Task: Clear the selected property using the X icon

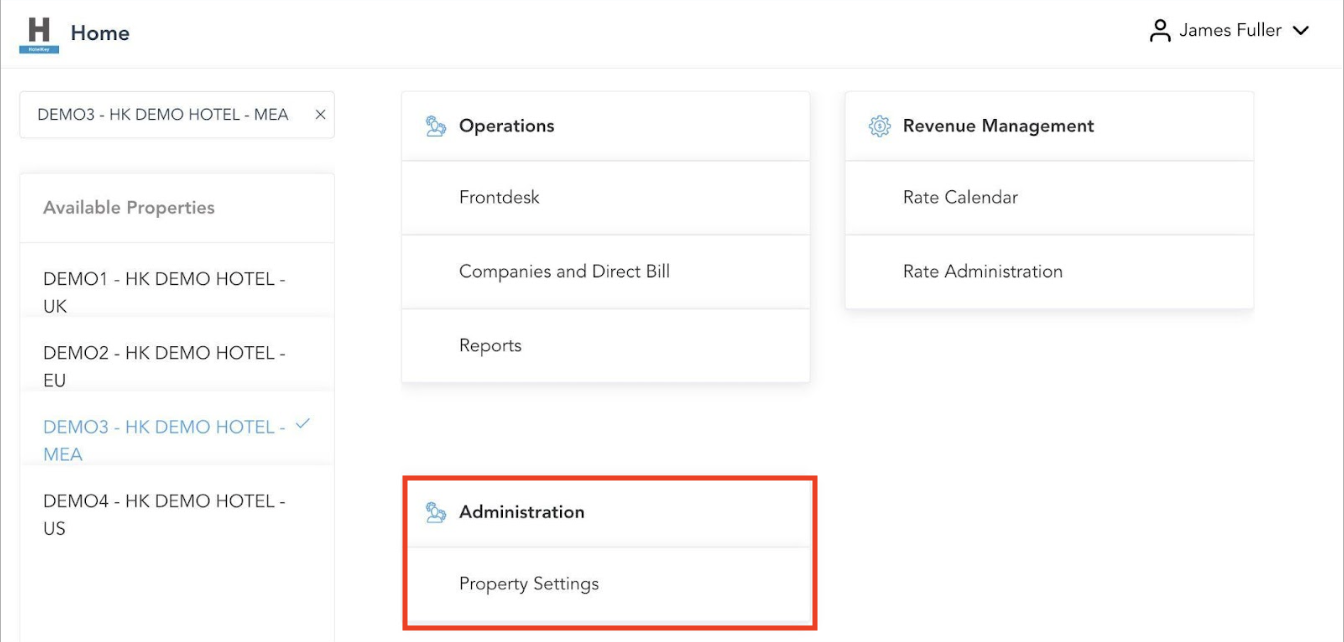Action: 320,114
